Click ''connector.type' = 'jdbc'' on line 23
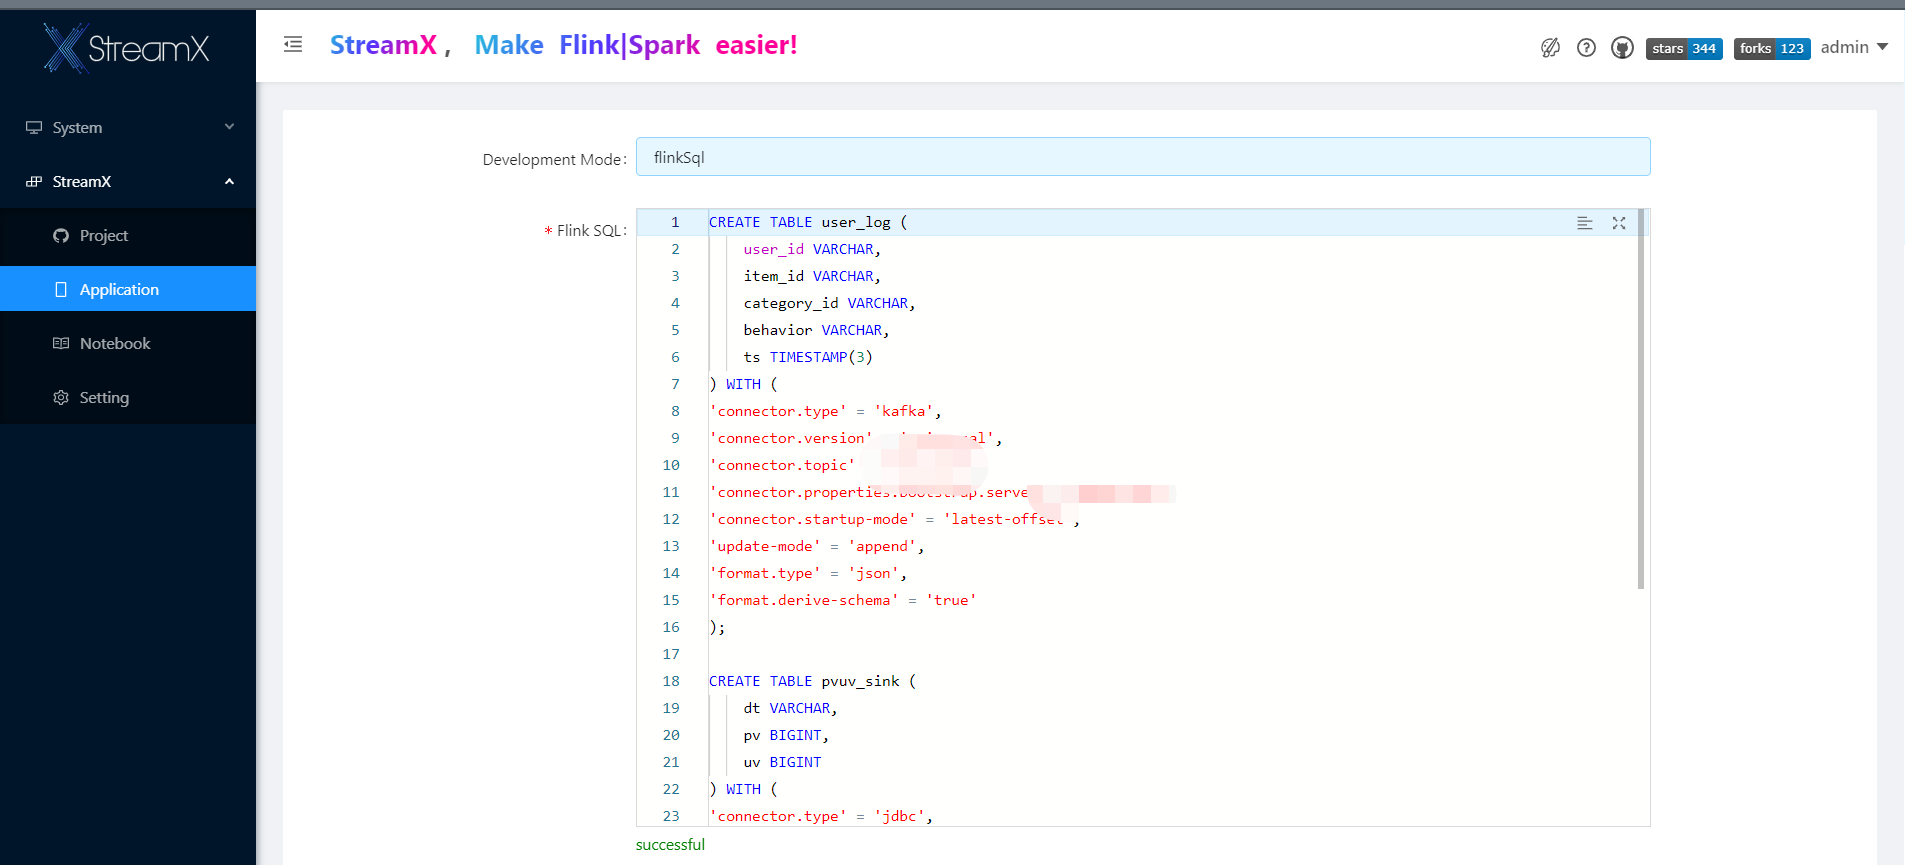Screen dimensions: 1905x865 click(x=820, y=816)
